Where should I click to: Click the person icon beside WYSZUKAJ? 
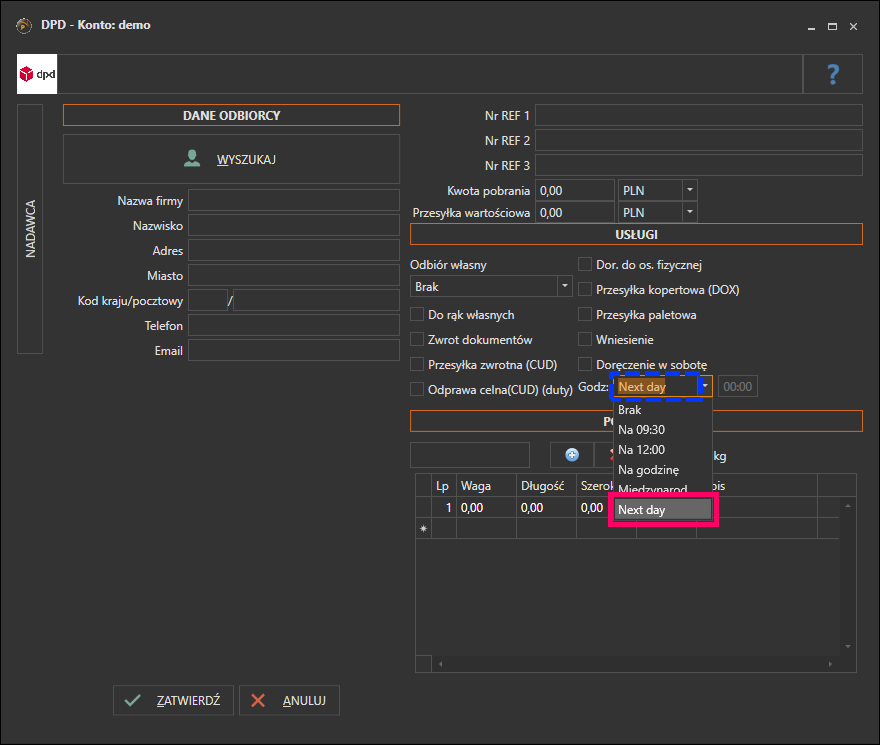[192, 159]
